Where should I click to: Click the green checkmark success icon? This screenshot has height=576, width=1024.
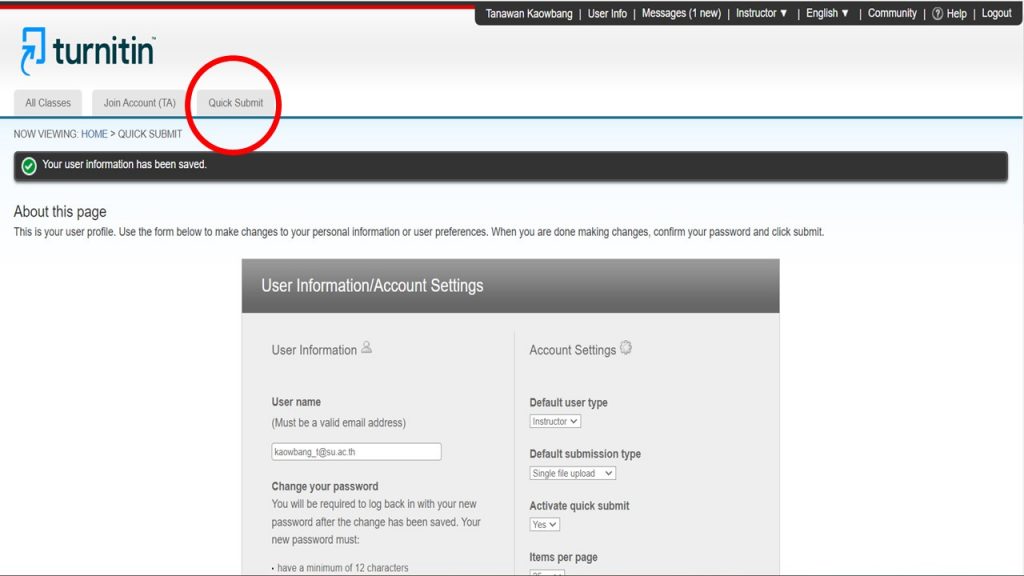pos(29,166)
